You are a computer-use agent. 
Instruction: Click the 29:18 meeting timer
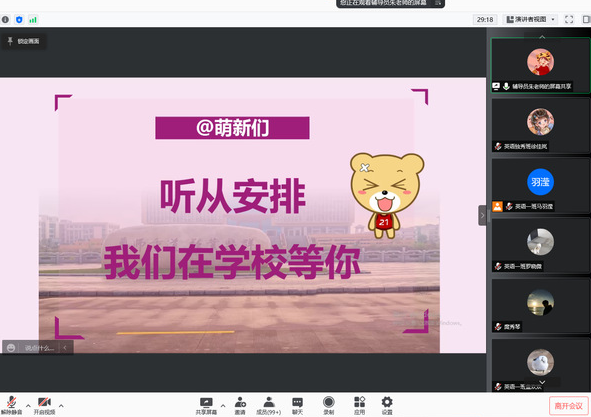click(485, 19)
